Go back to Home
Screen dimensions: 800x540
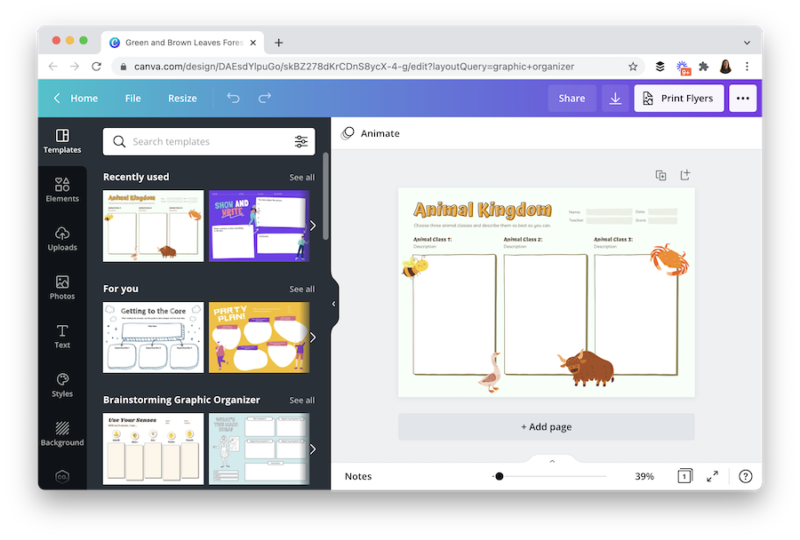point(77,98)
